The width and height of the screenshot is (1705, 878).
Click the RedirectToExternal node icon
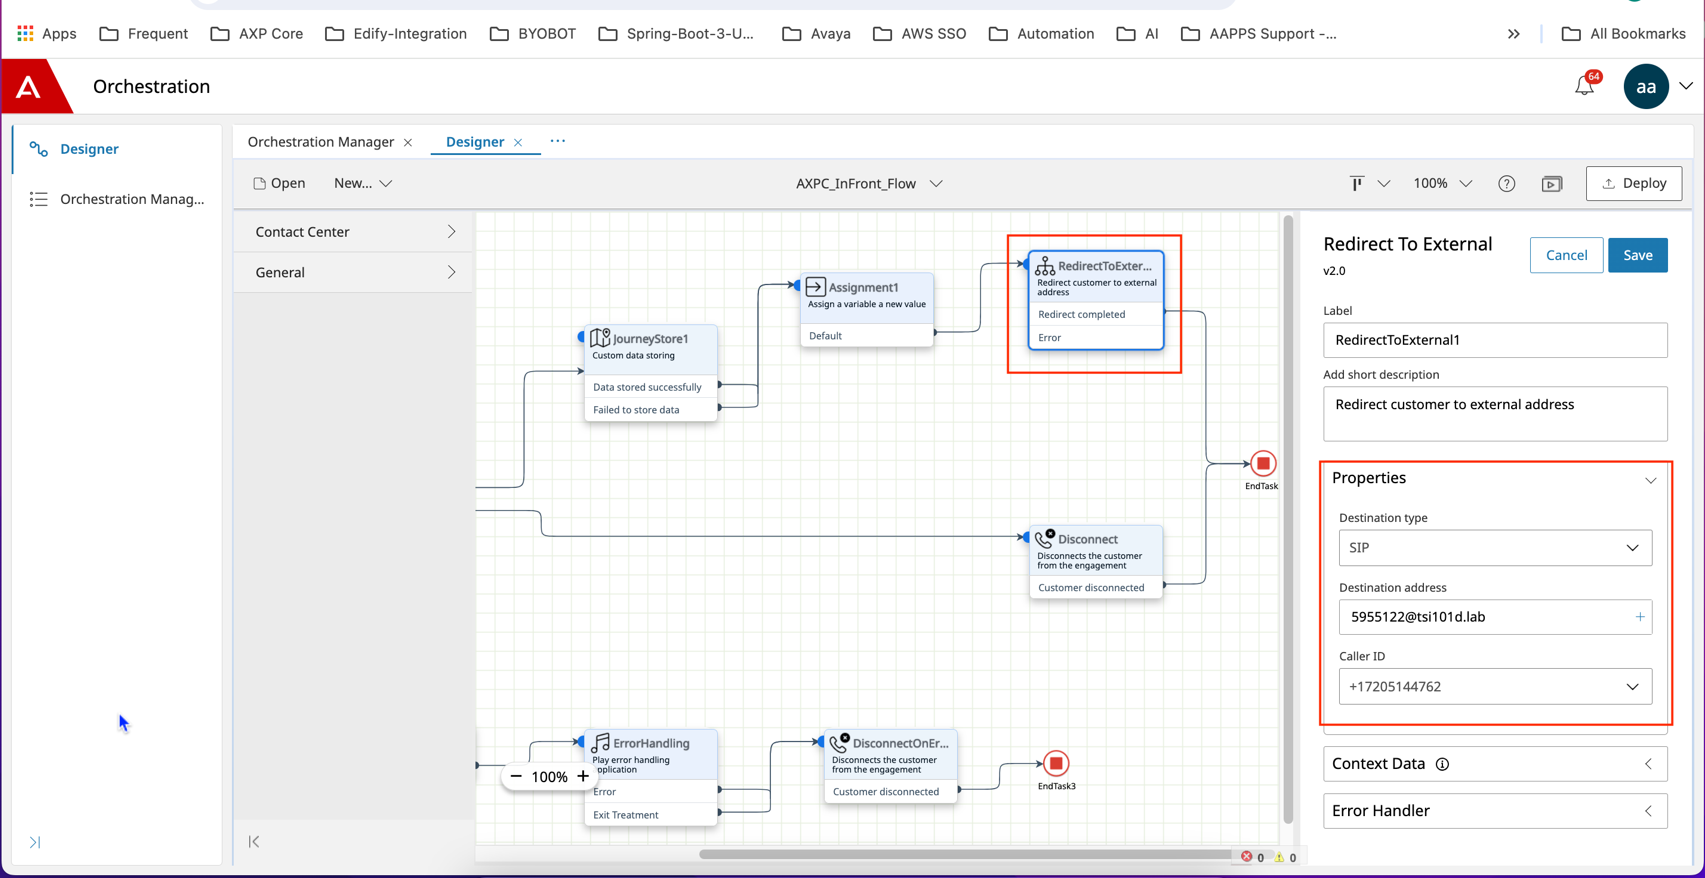[x=1045, y=265]
